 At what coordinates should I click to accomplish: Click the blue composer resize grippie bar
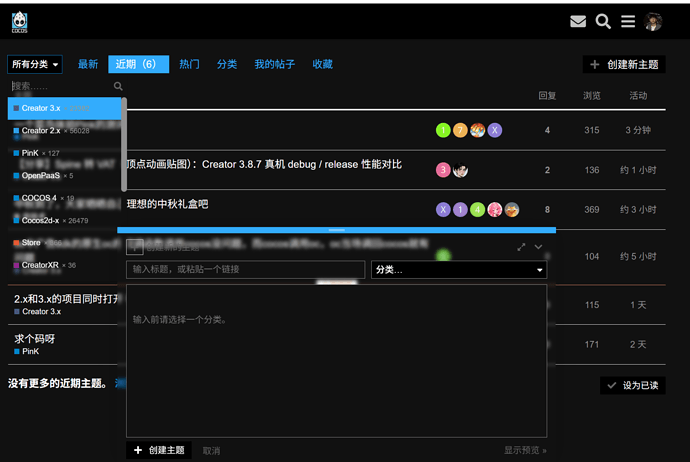coord(337,230)
